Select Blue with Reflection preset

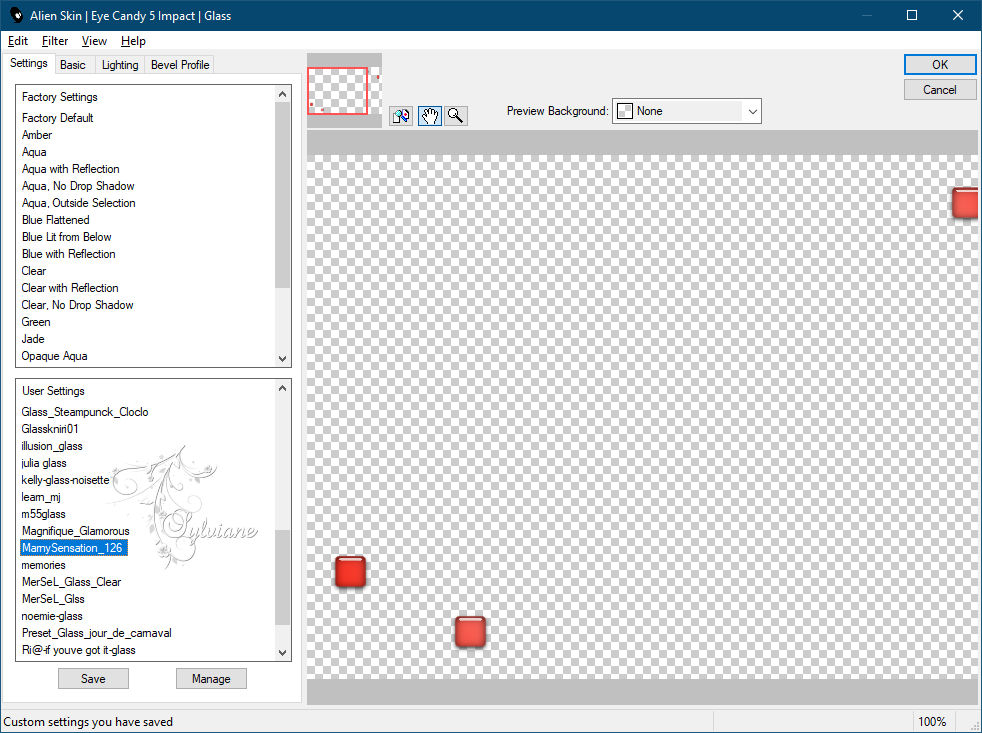click(x=68, y=254)
